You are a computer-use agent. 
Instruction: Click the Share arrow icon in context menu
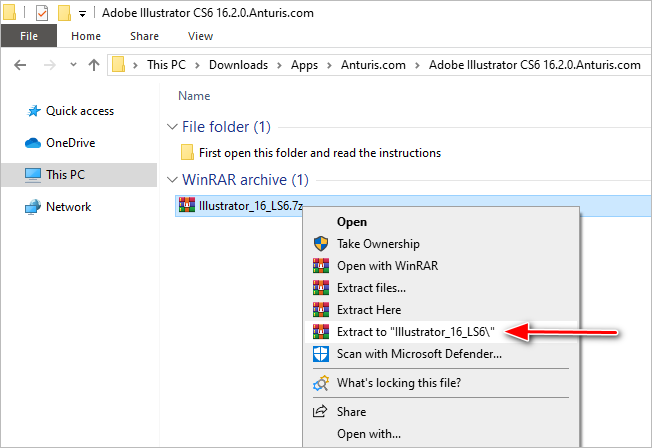point(321,412)
